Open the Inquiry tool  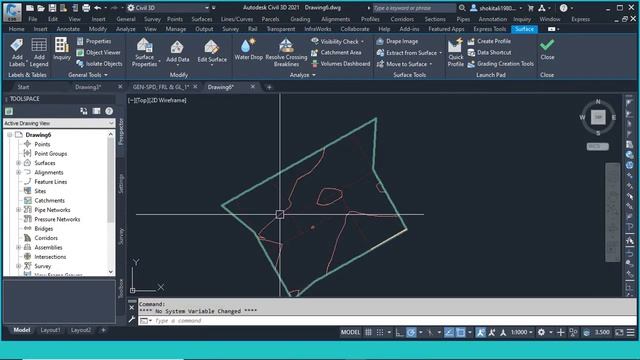(62, 49)
